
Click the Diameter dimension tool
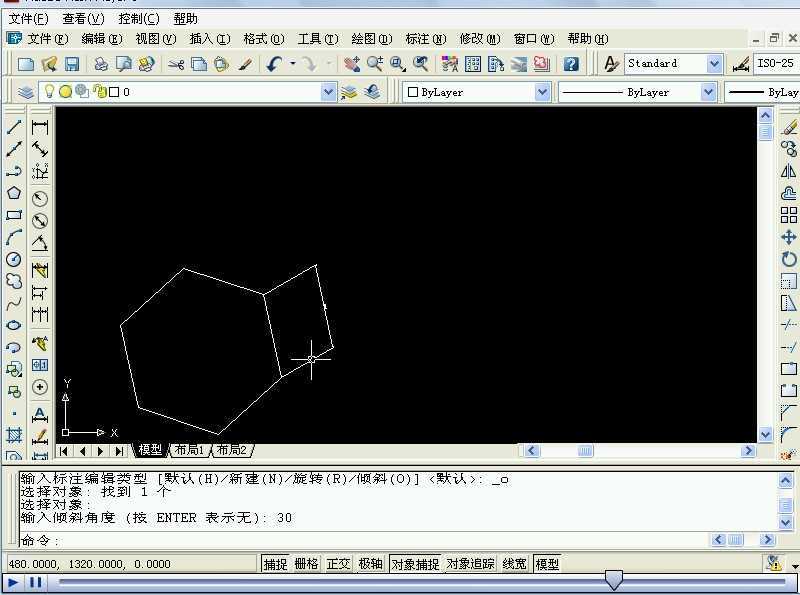click(x=40, y=221)
